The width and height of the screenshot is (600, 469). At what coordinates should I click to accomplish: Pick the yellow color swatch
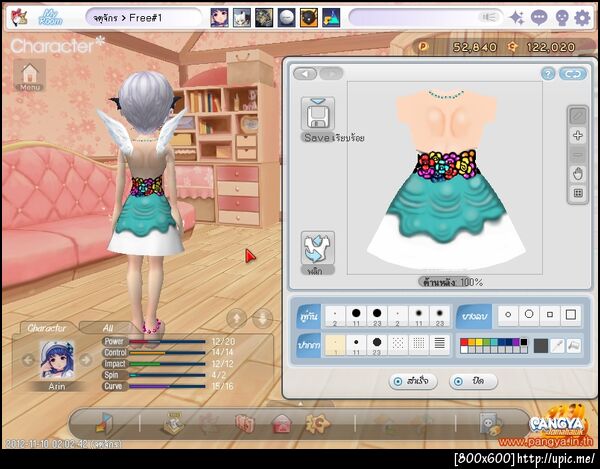[478, 342]
